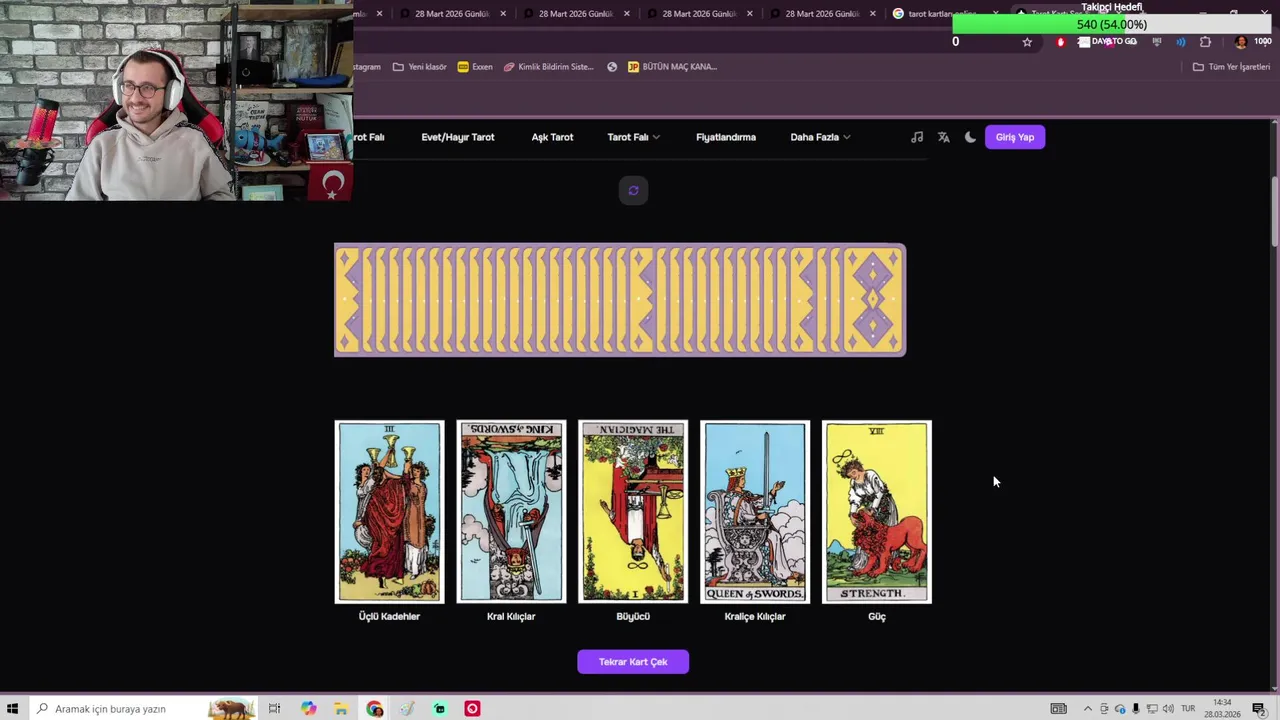Bookmark this page with the star icon
Screen dimensions: 1280x720
(x=1027, y=42)
